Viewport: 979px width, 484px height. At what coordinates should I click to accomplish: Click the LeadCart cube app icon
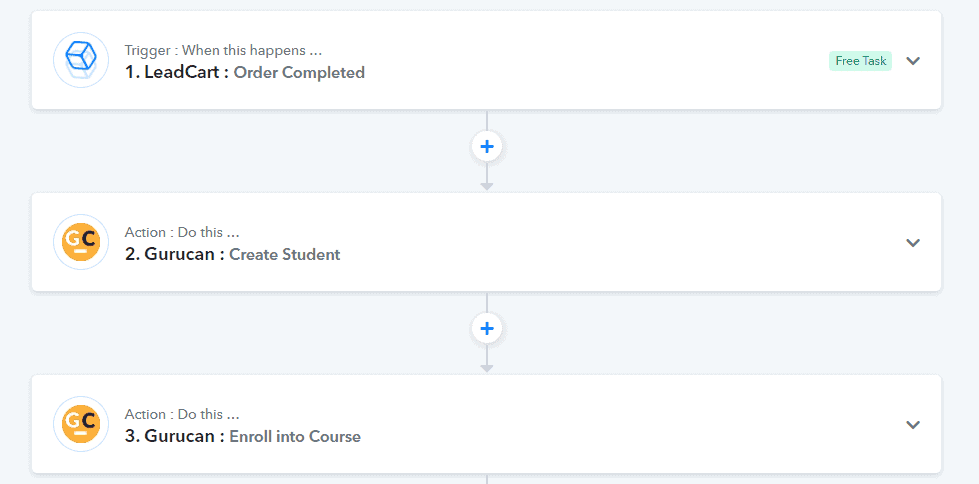81,60
